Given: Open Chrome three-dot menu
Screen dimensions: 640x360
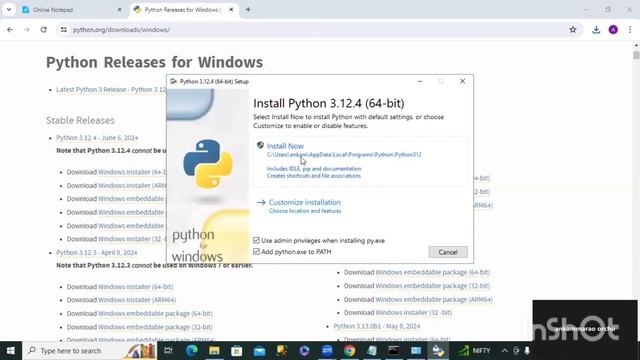Looking at the screenshot, I should [x=630, y=29].
